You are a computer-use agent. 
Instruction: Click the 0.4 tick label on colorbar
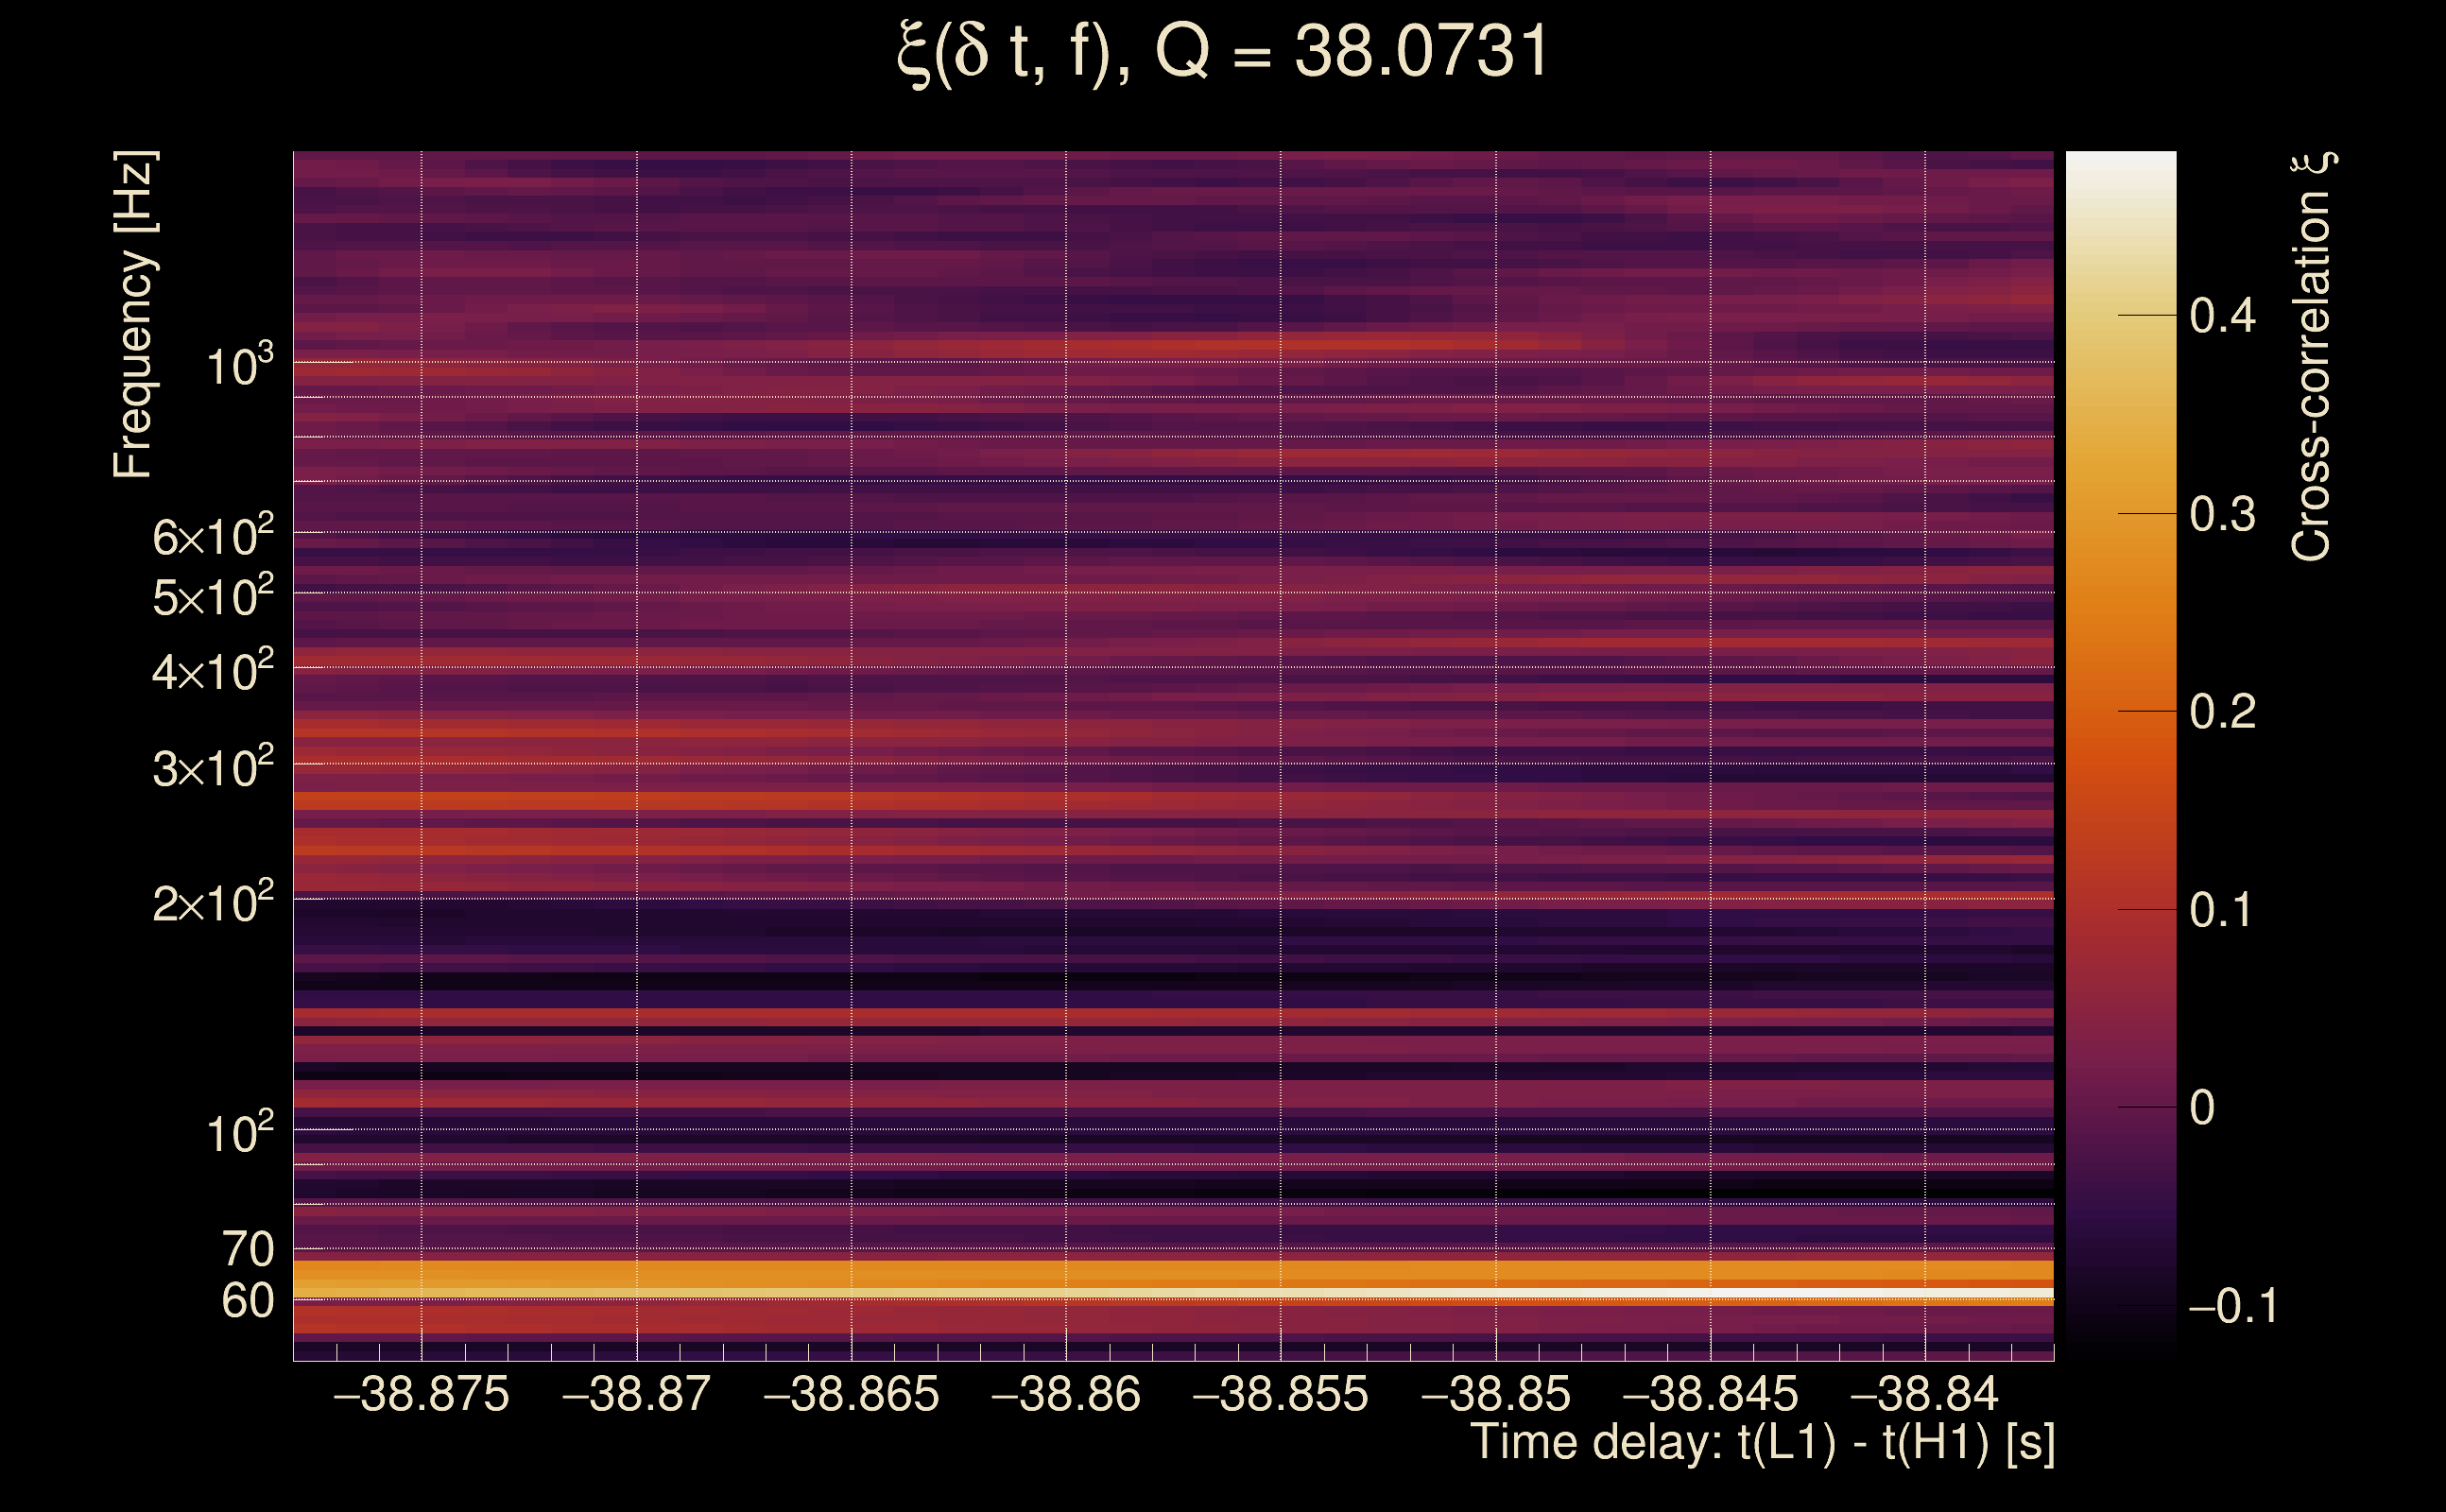click(2222, 316)
